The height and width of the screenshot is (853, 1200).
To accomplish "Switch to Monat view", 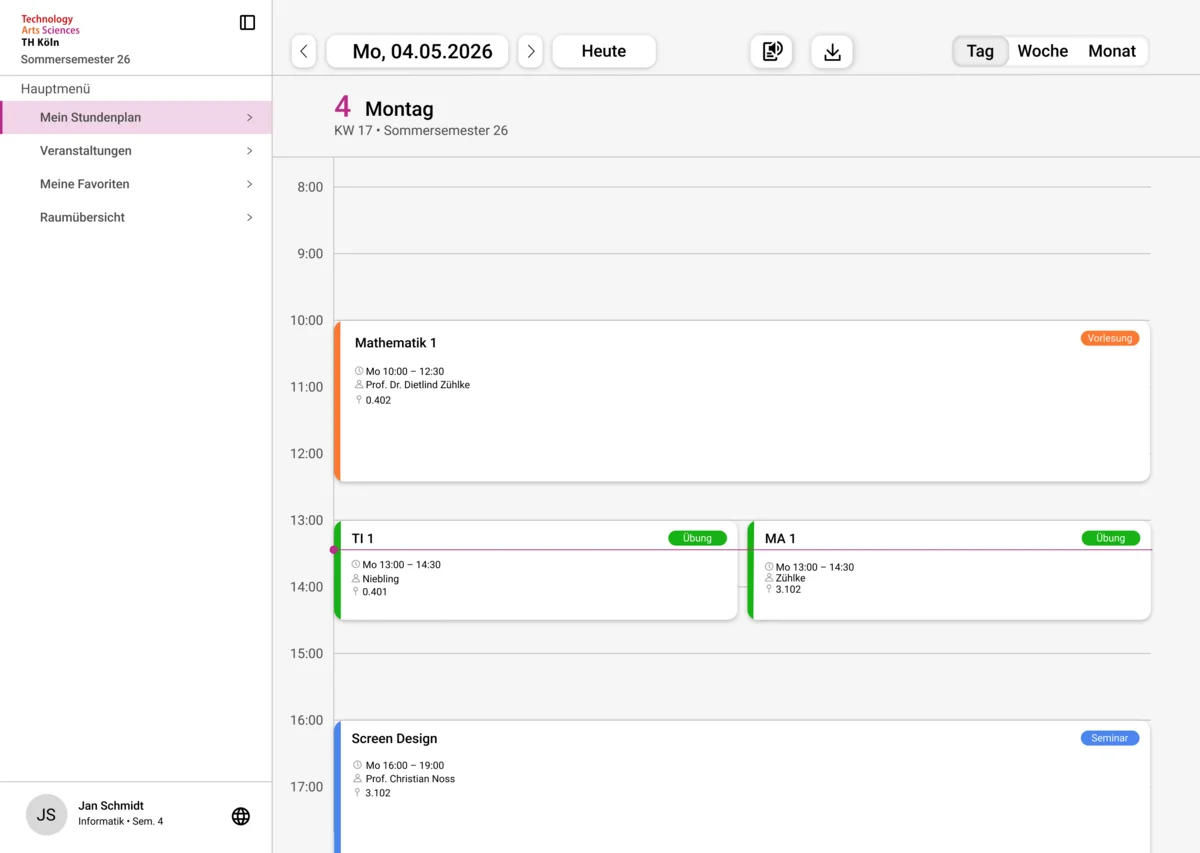I will (x=1111, y=51).
